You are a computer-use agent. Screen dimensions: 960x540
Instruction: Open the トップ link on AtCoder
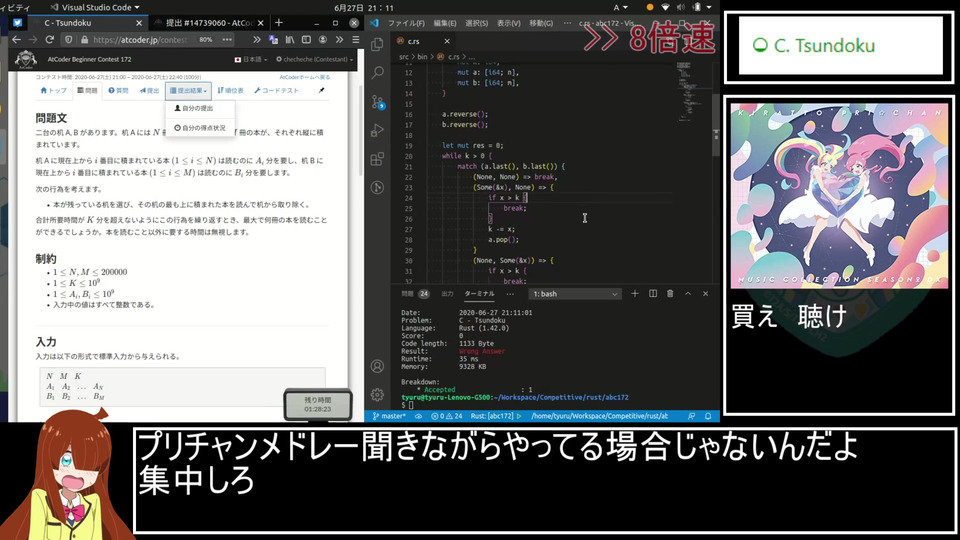pyautogui.click(x=53, y=91)
